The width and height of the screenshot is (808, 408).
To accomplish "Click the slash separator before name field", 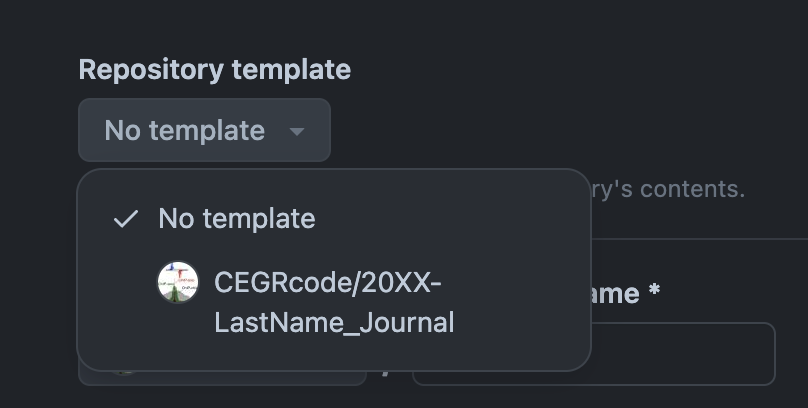I will click(387, 372).
